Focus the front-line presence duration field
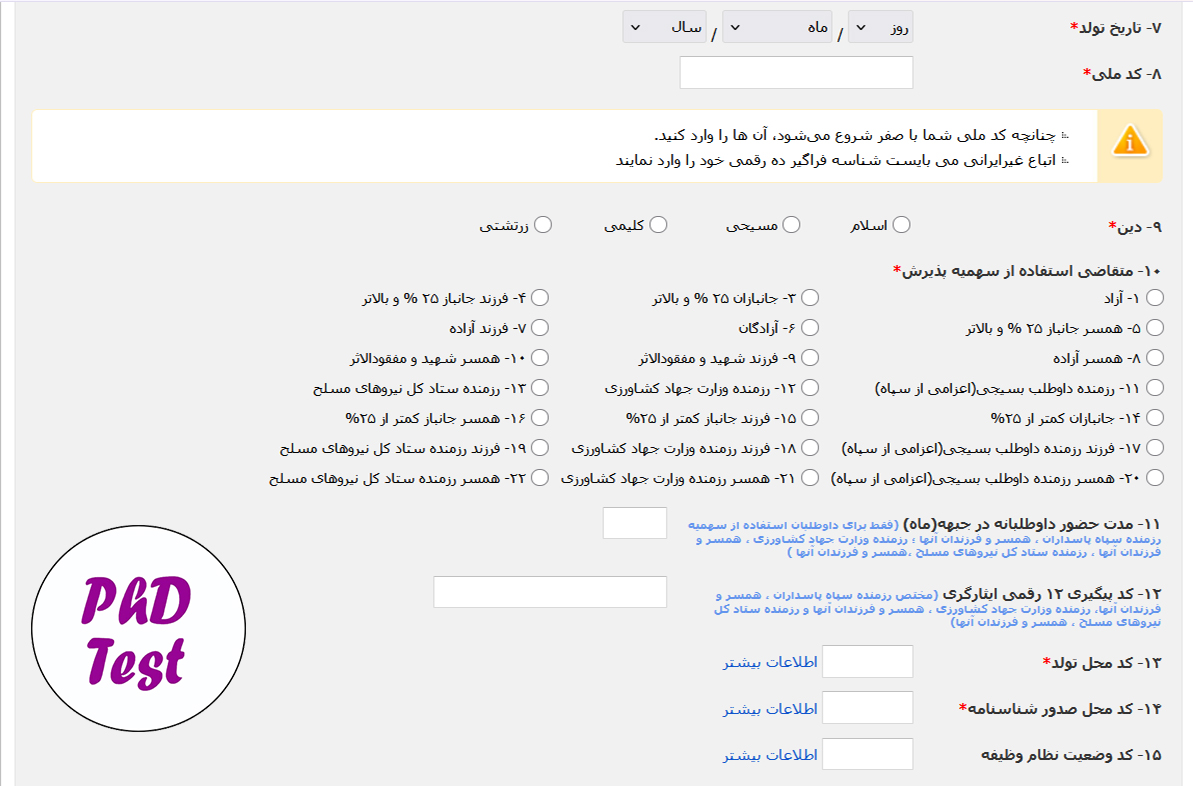This screenshot has width=1193, height=786. click(635, 523)
